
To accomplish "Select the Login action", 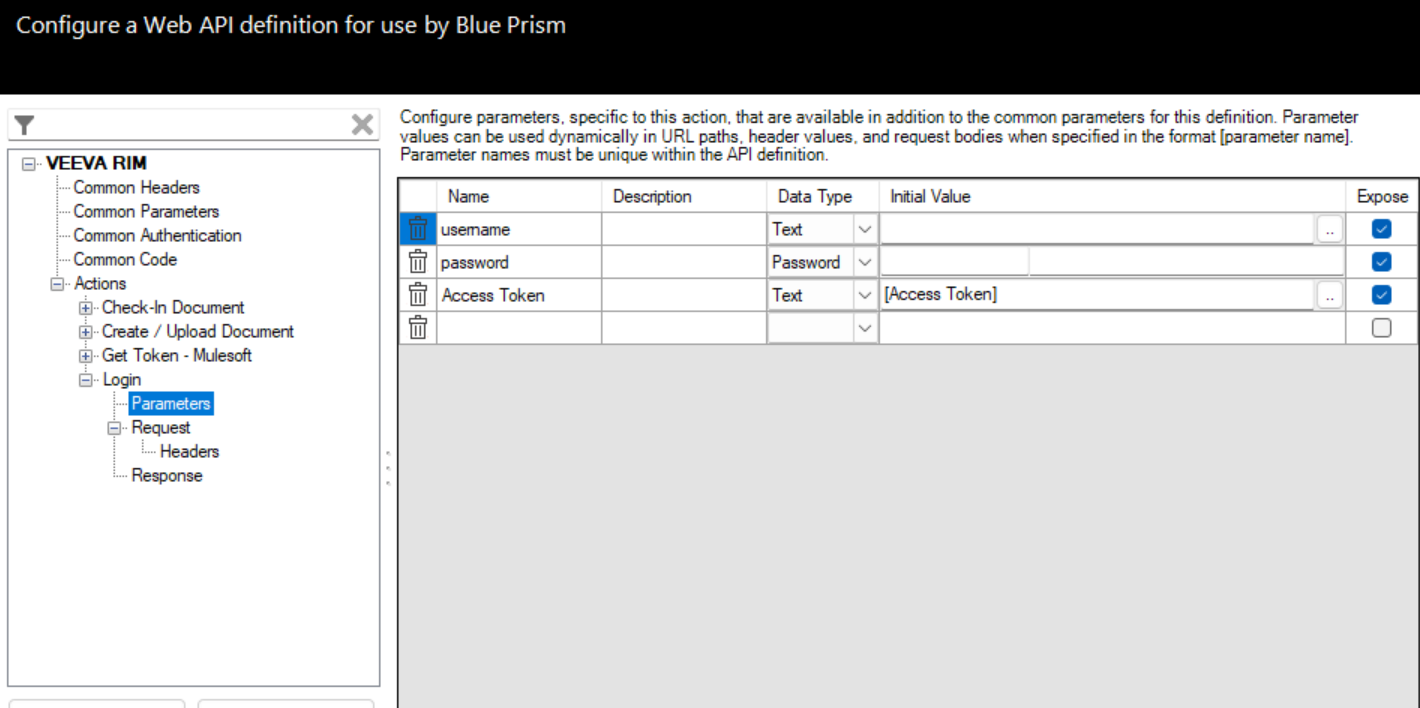I will 122,379.
